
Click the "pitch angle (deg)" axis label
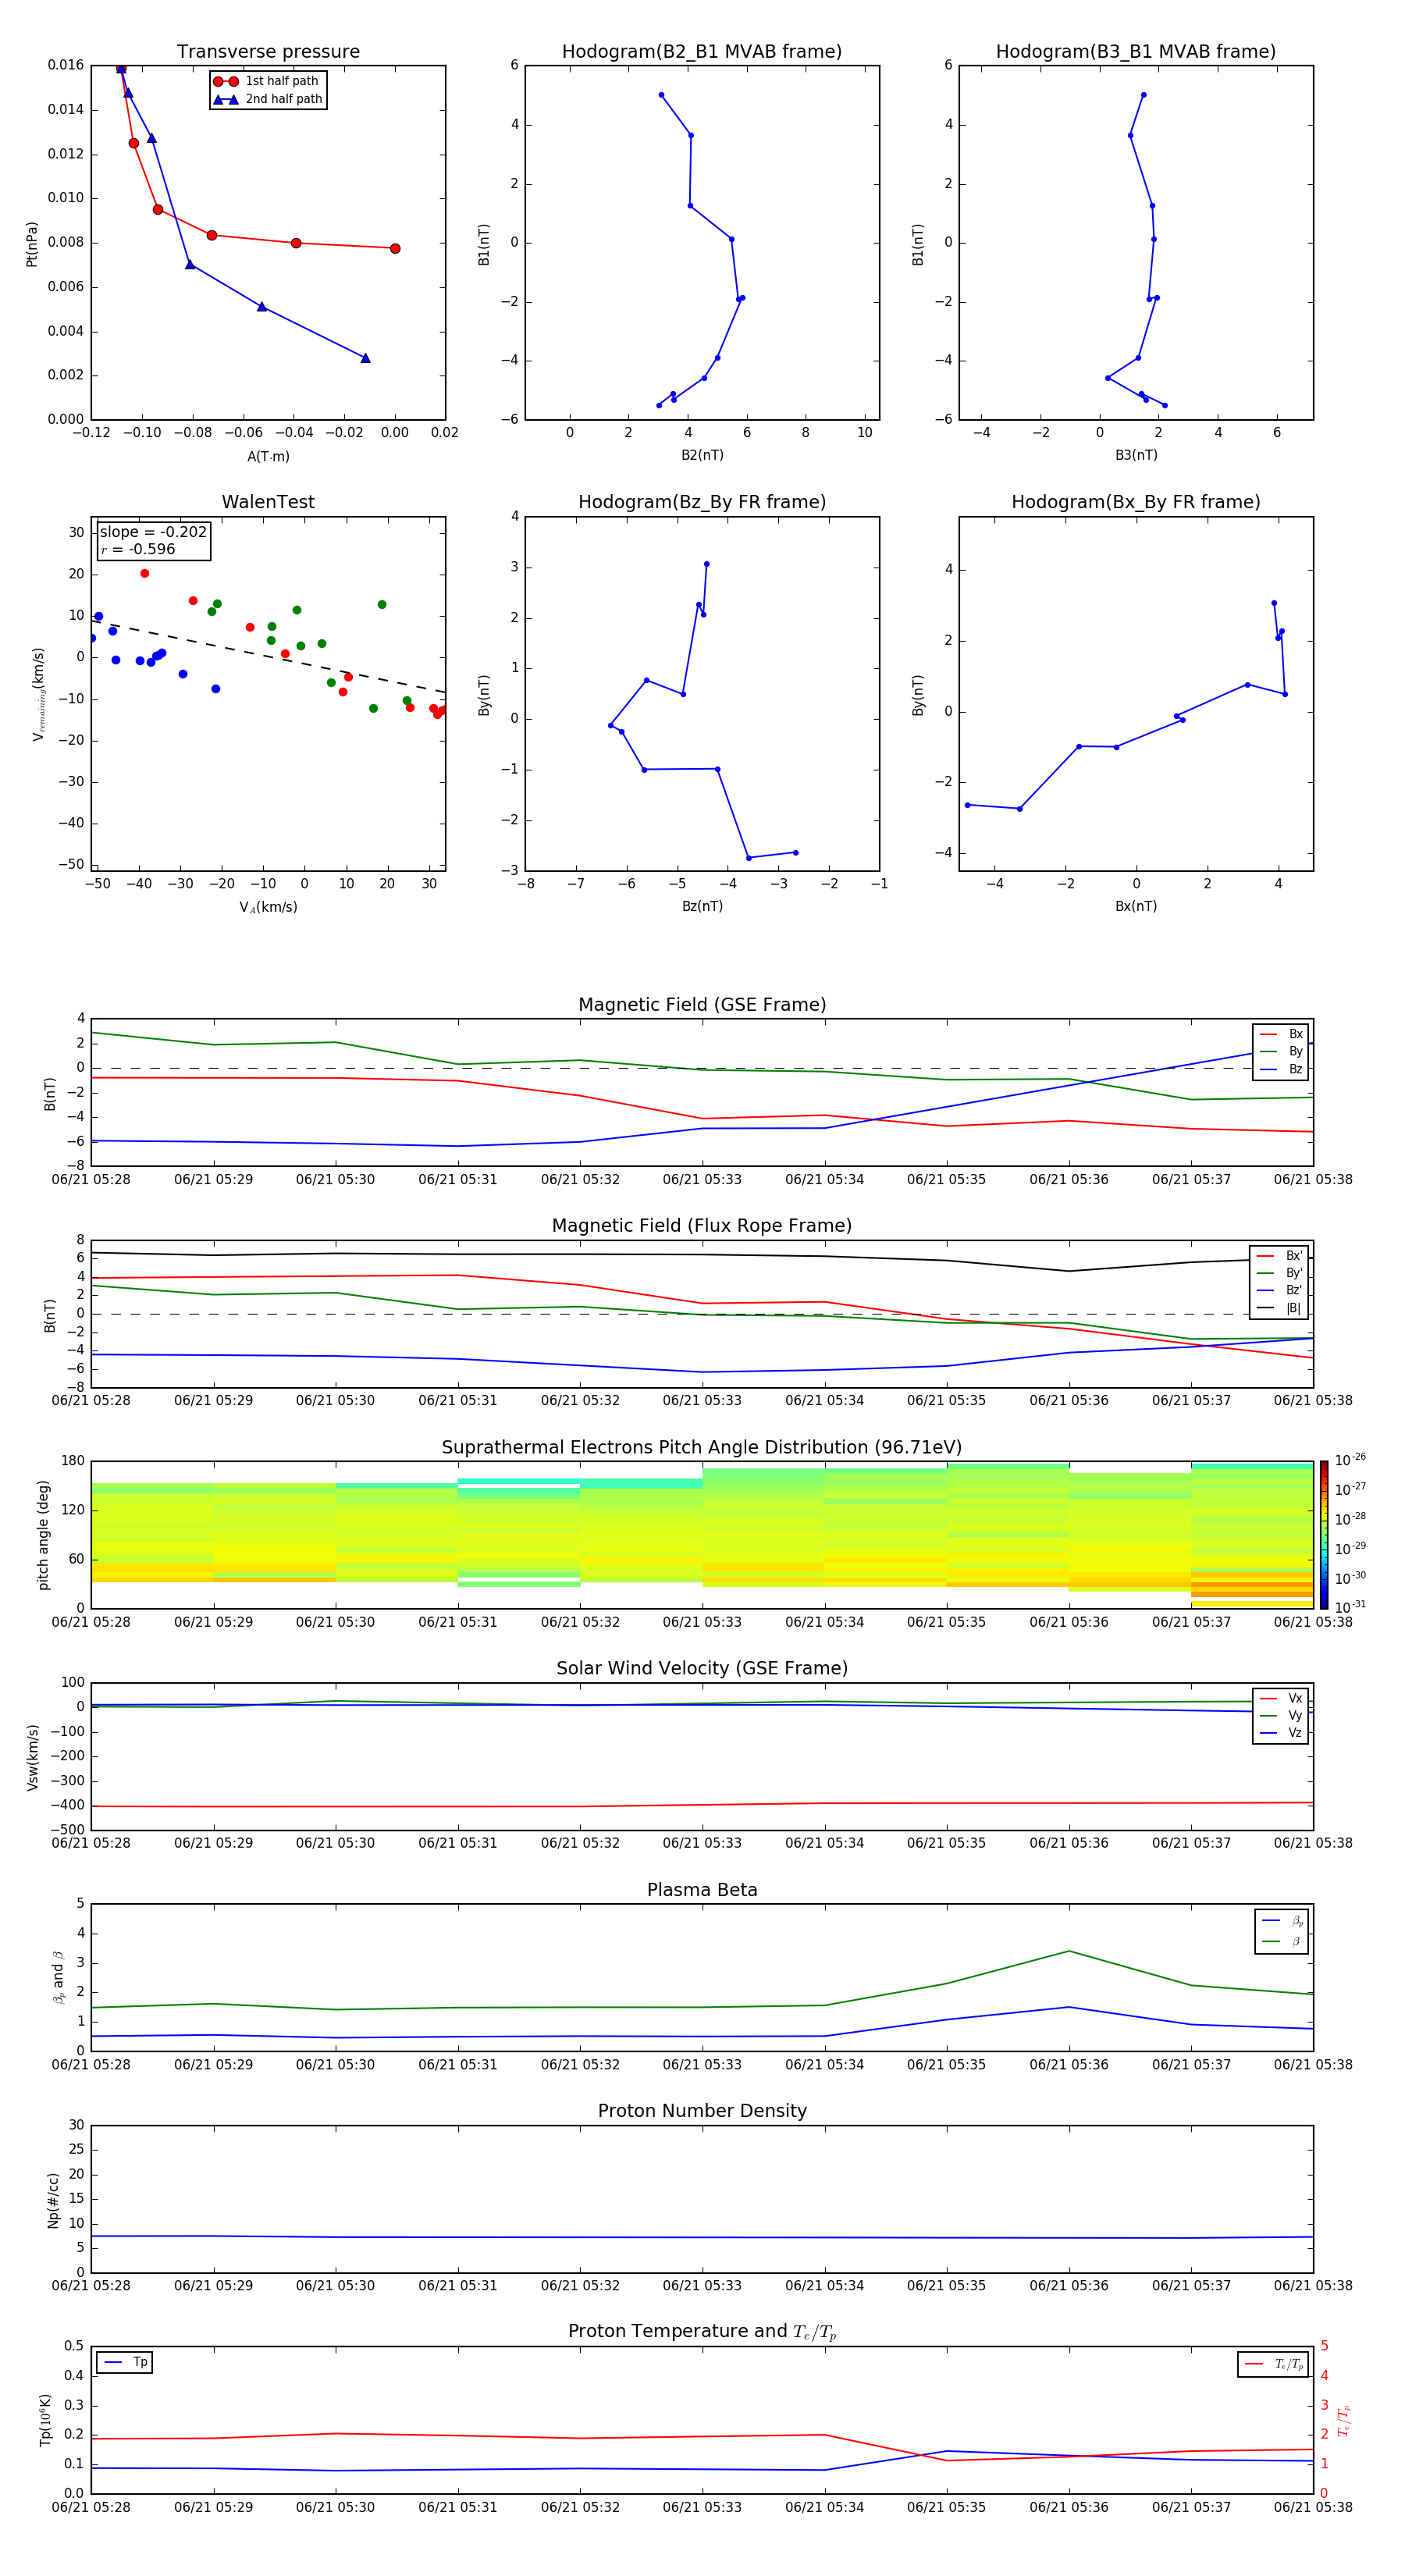(x=43, y=1535)
